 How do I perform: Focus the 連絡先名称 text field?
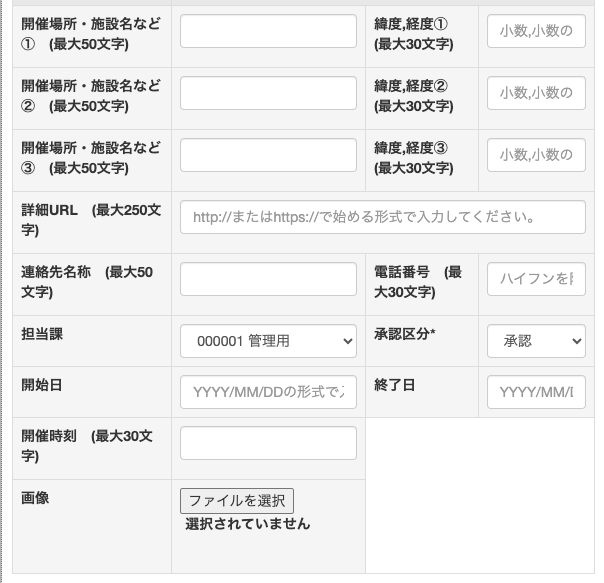pyautogui.click(x=268, y=279)
